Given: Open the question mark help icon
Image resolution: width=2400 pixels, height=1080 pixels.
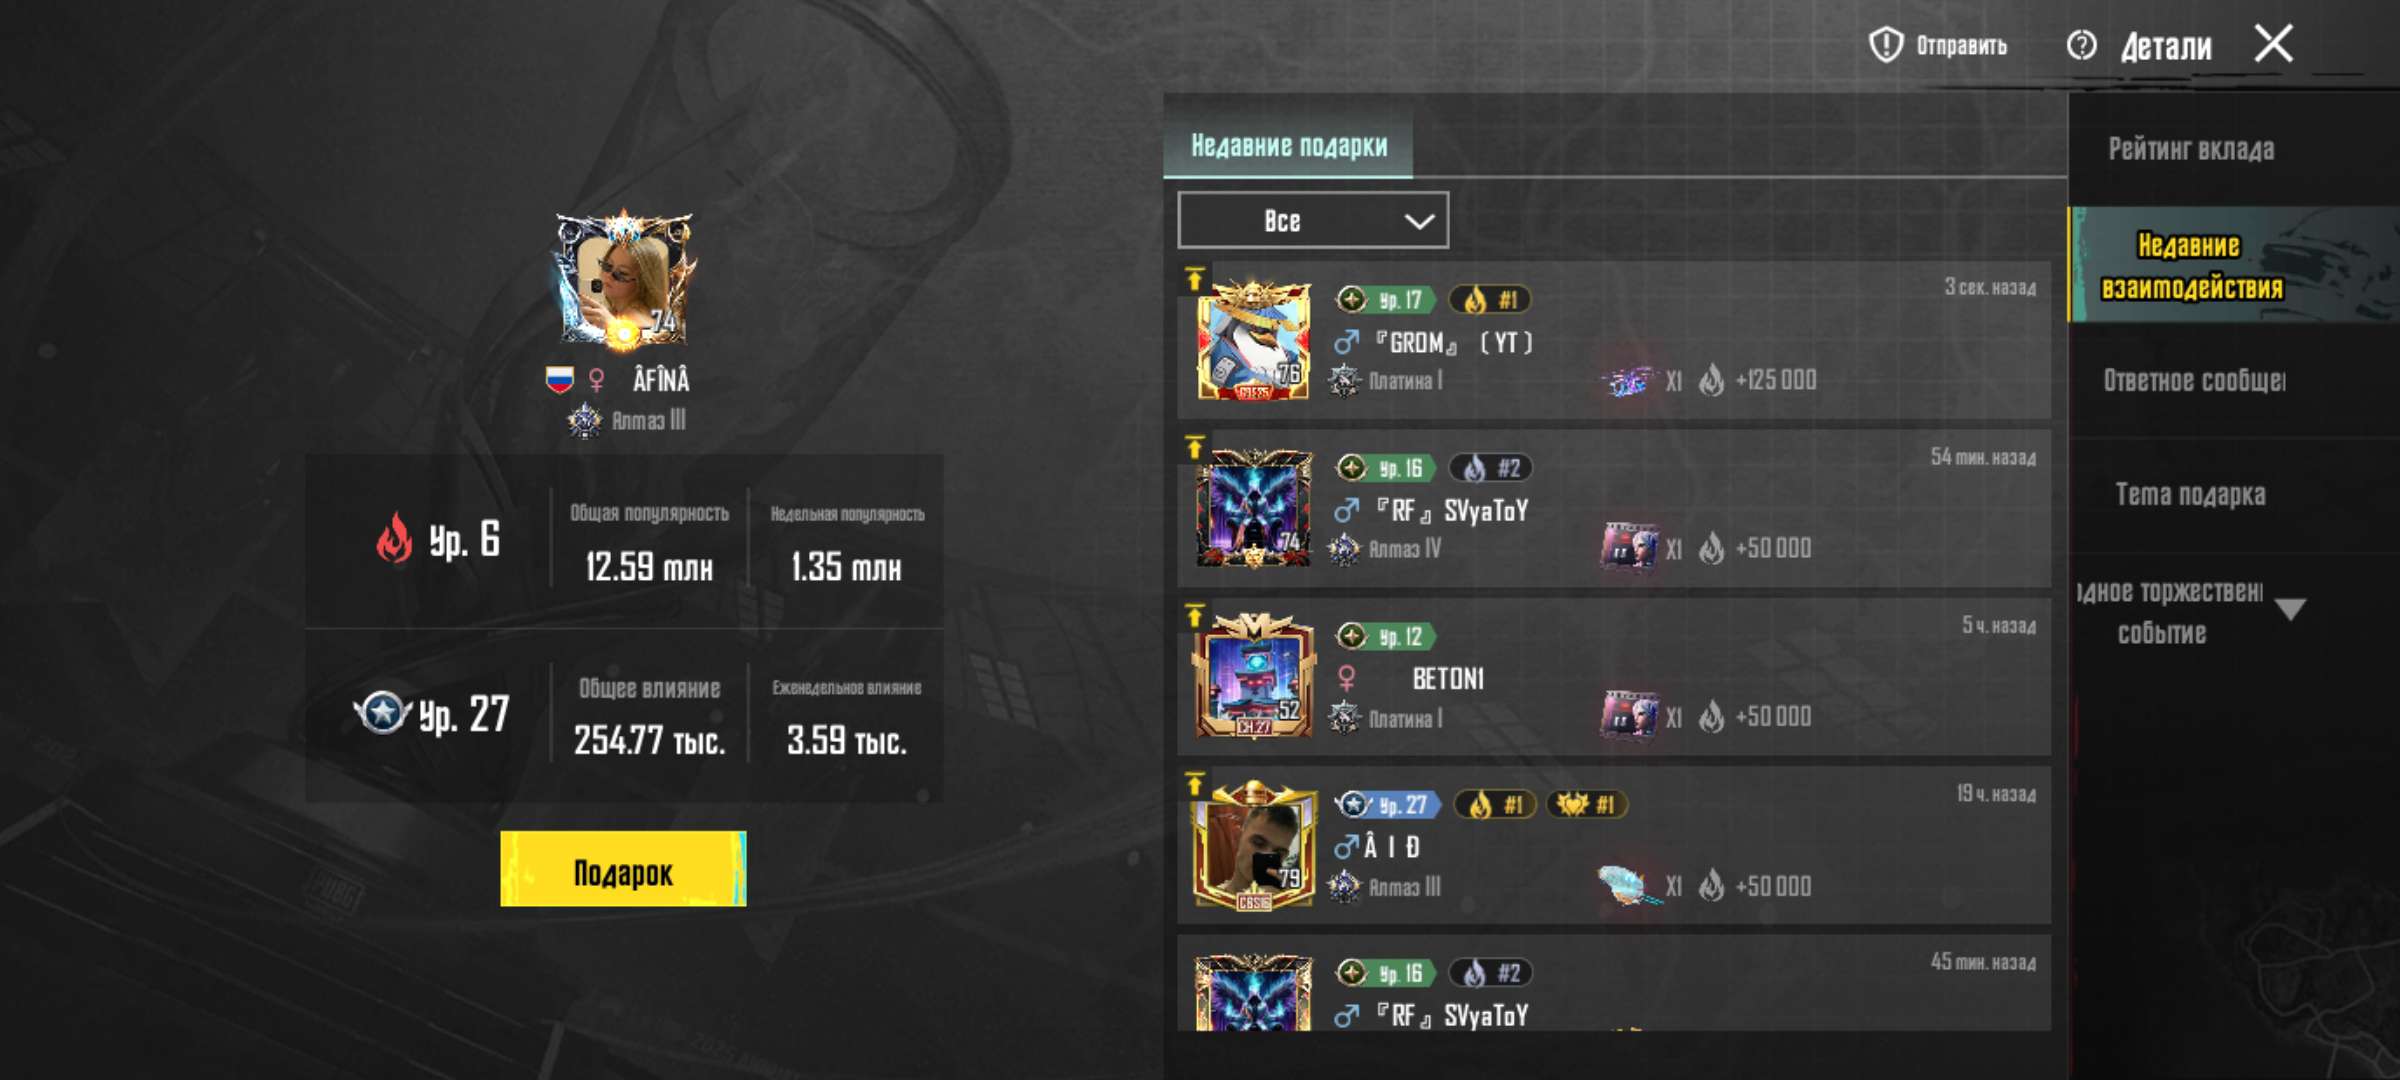Looking at the screenshot, I should coord(2082,45).
